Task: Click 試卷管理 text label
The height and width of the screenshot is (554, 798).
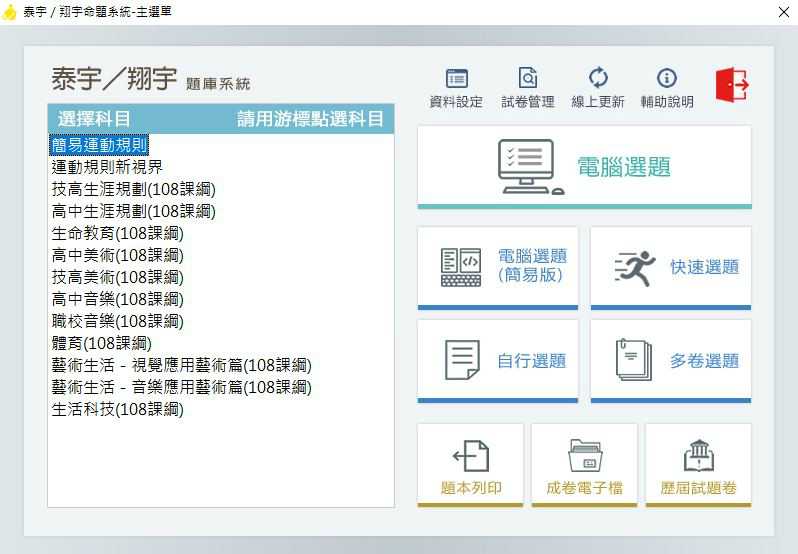Action: (528, 102)
